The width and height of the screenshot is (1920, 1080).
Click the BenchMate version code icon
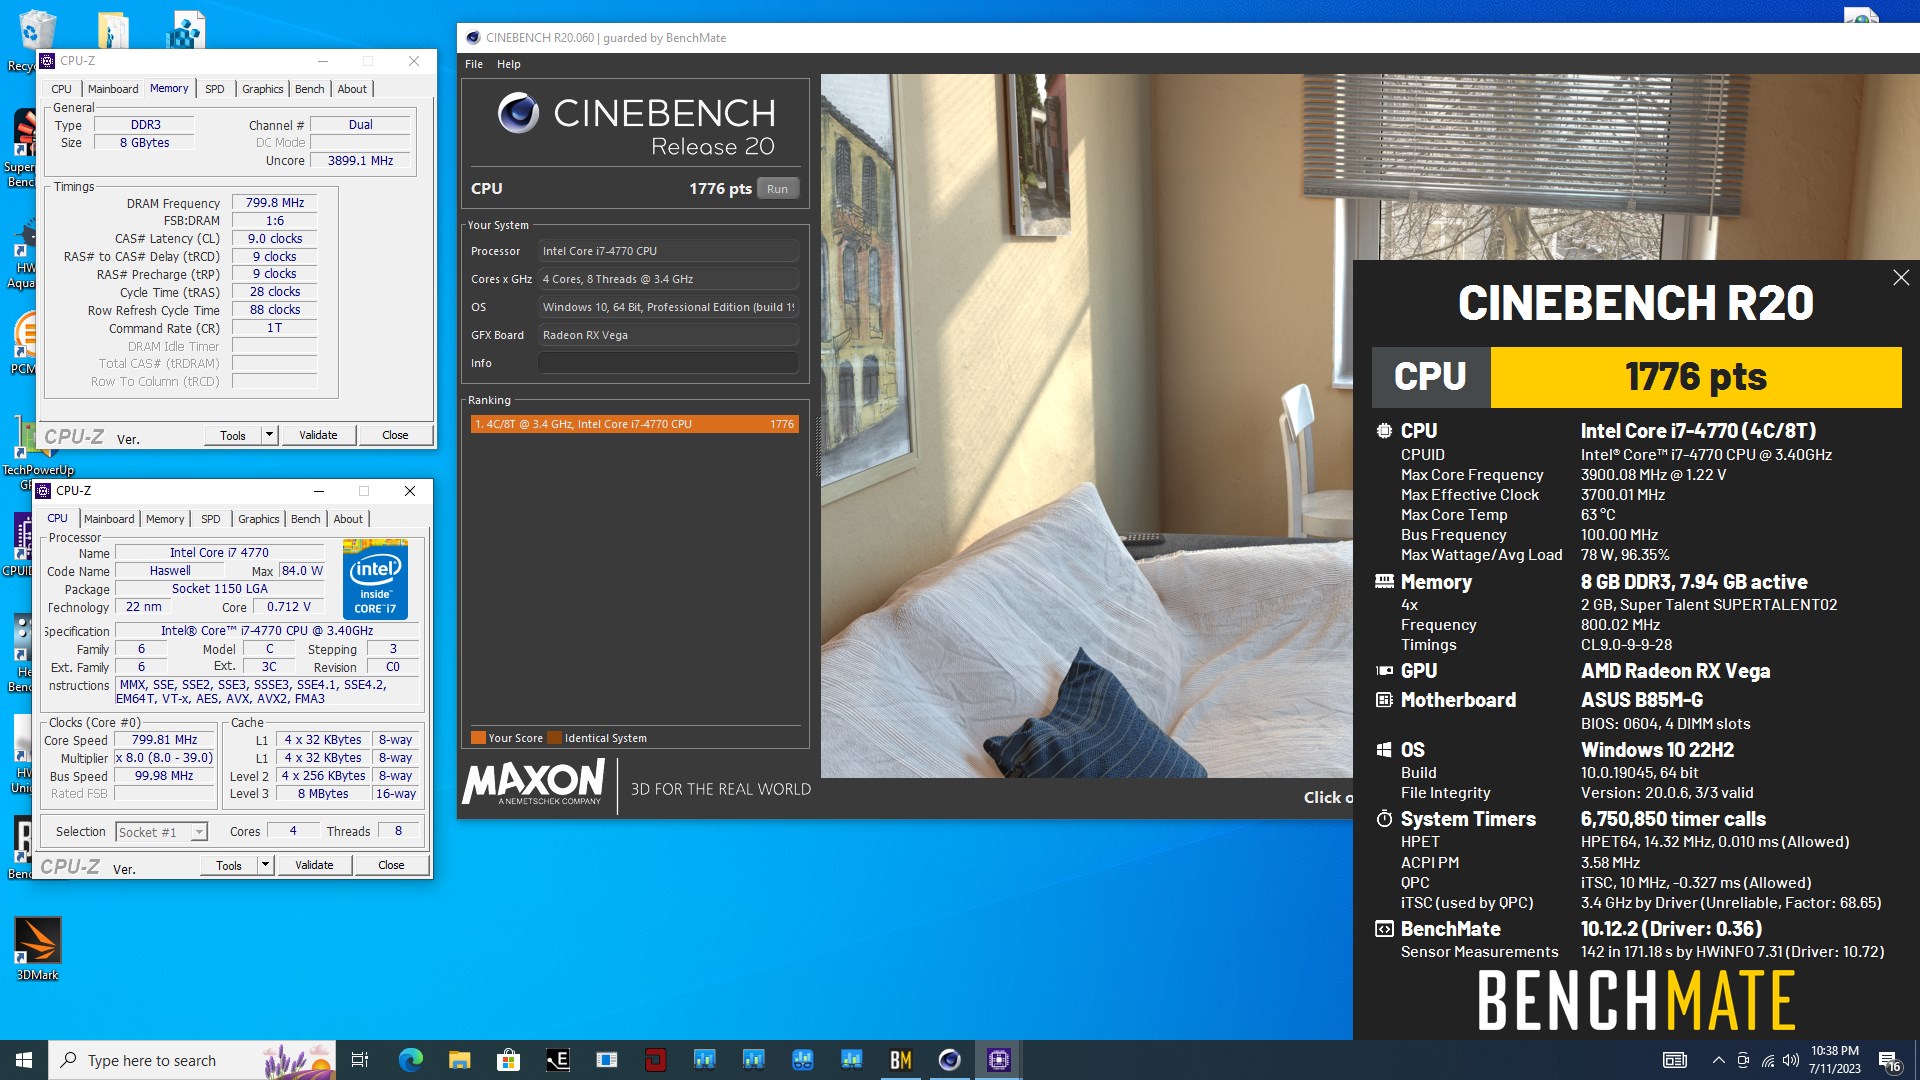[x=1384, y=929]
